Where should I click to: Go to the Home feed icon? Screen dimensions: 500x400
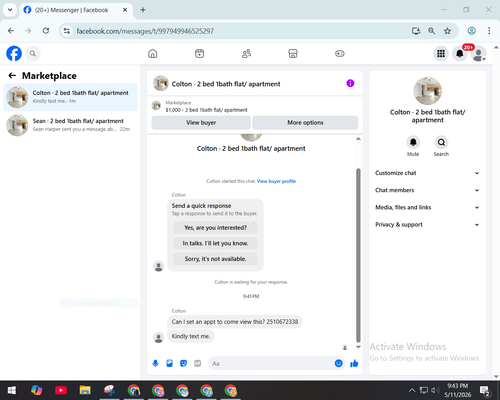(x=153, y=53)
